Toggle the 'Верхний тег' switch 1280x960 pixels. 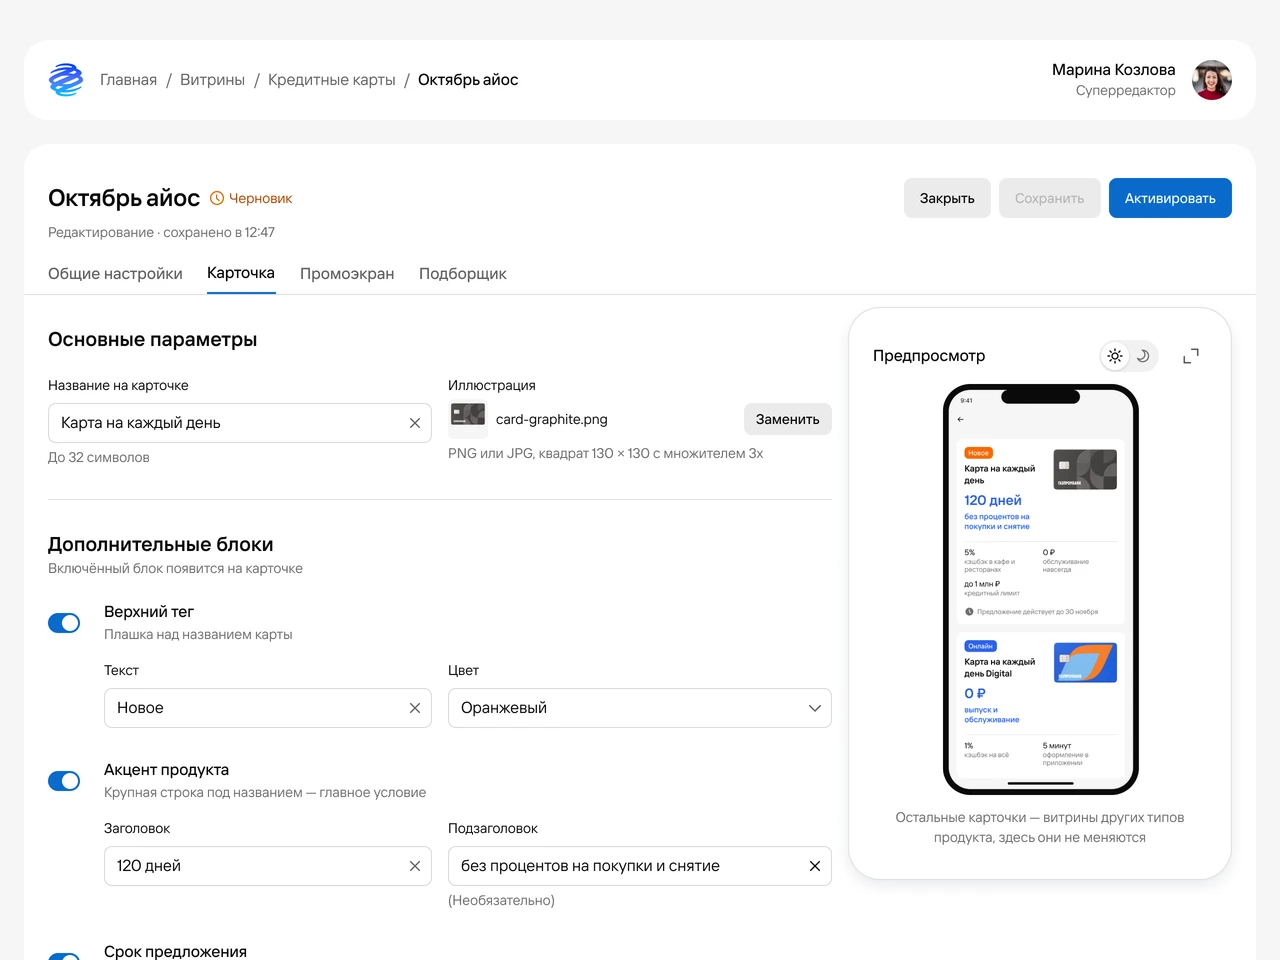64,623
